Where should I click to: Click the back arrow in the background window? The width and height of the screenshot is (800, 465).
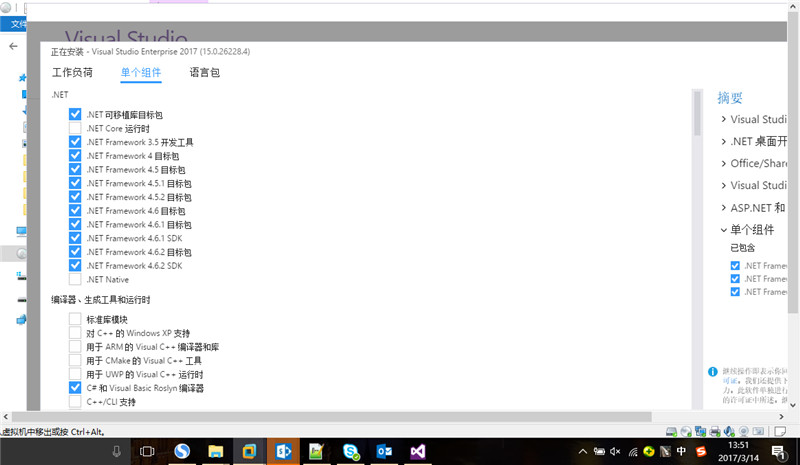(x=13, y=46)
